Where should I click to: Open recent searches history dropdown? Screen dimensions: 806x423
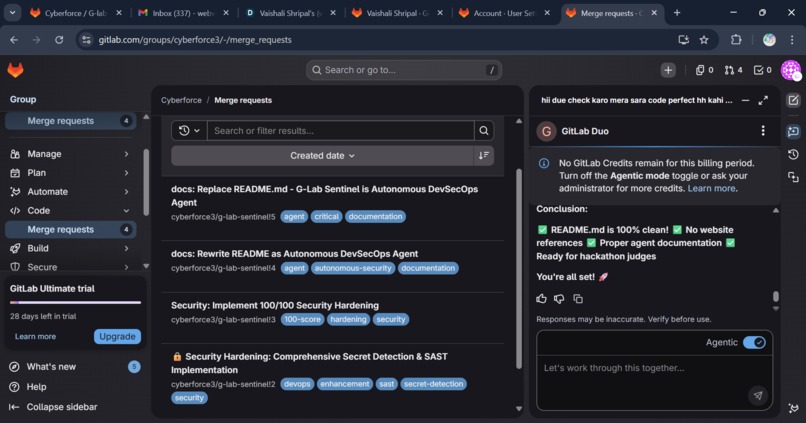[189, 131]
